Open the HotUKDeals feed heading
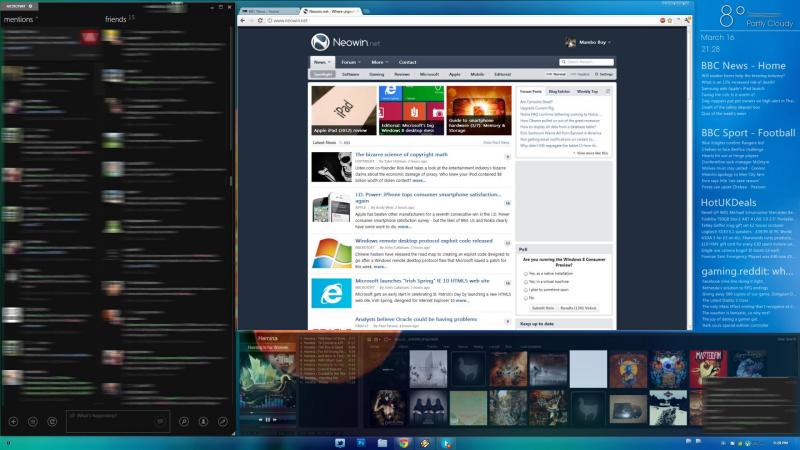 (x=728, y=202)
